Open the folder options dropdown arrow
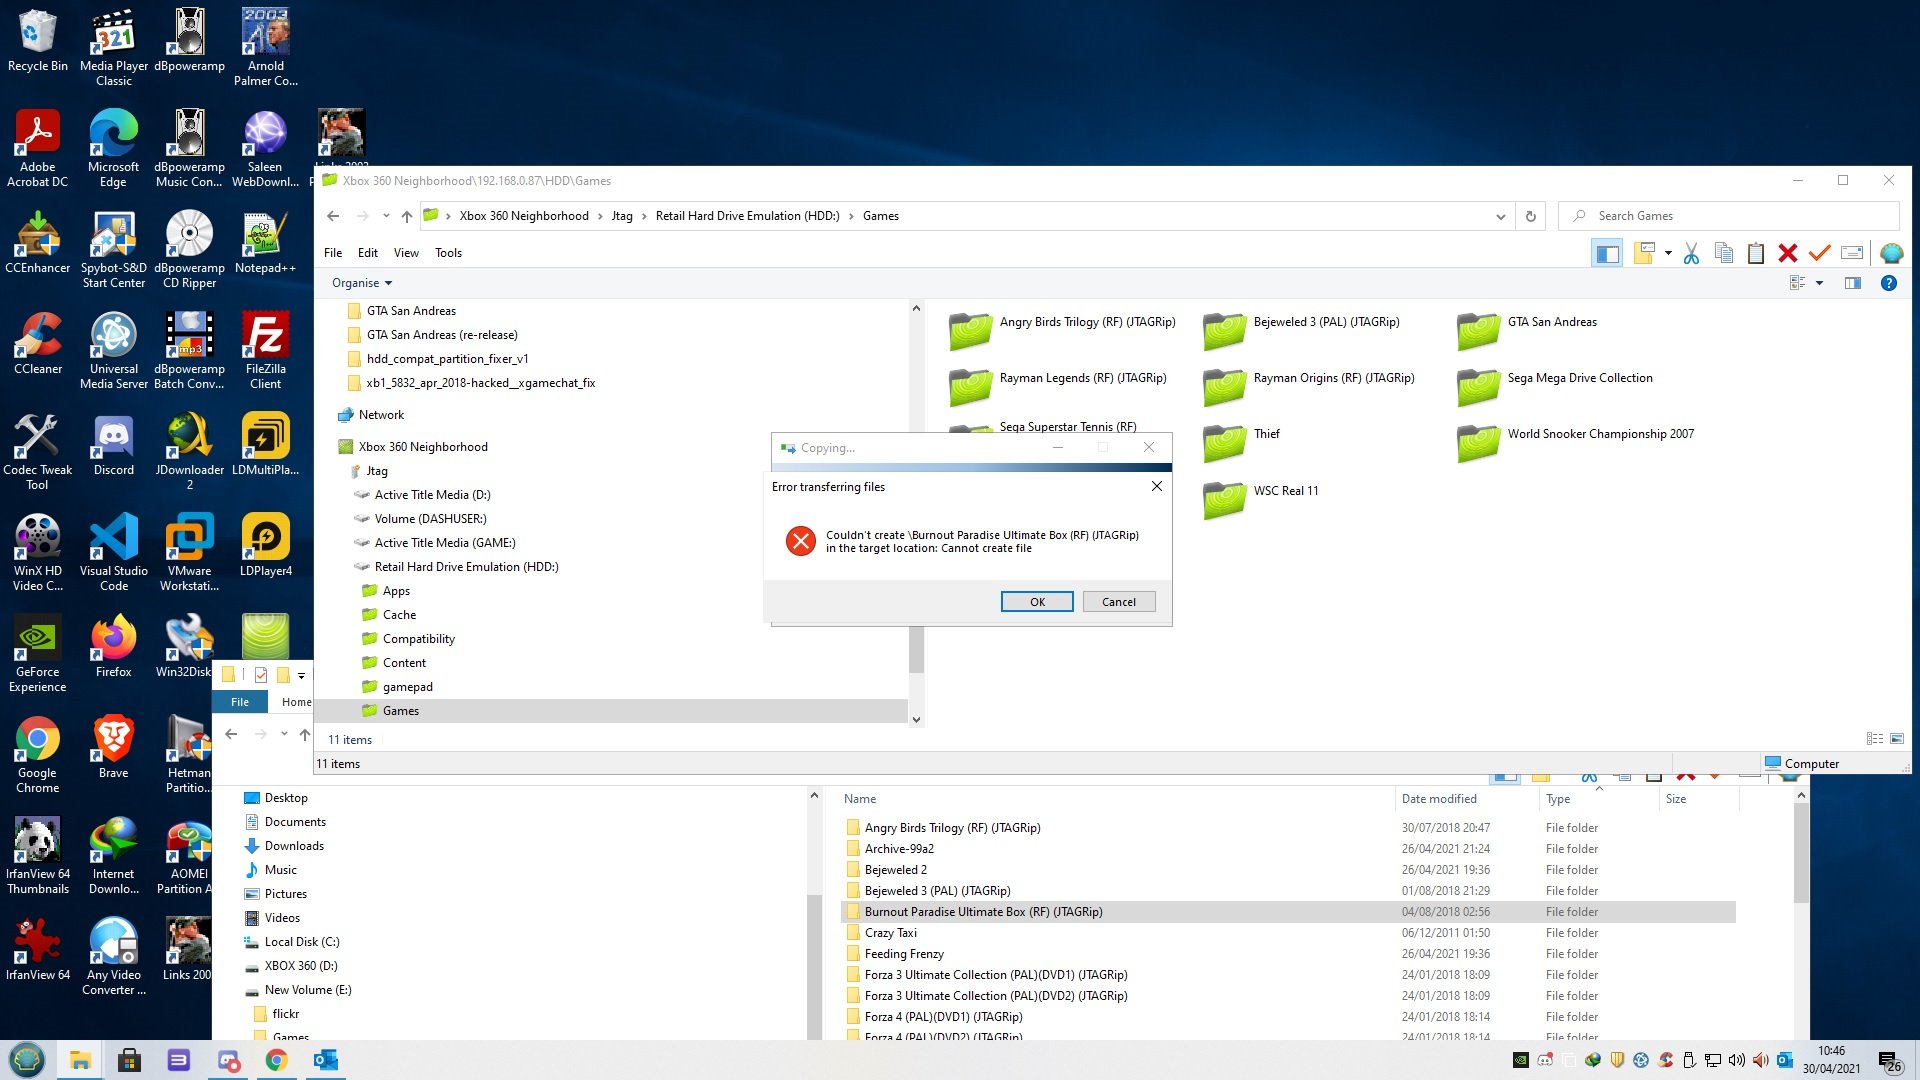This screenshot has height=1080, width=1920. coord(1668,254)
